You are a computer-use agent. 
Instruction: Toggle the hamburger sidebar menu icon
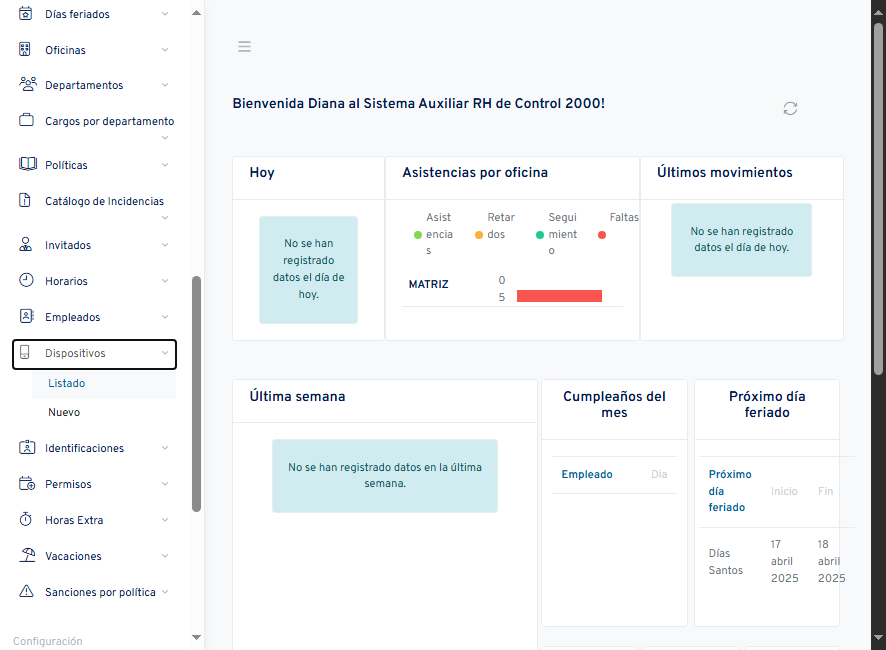pos(244,46)
